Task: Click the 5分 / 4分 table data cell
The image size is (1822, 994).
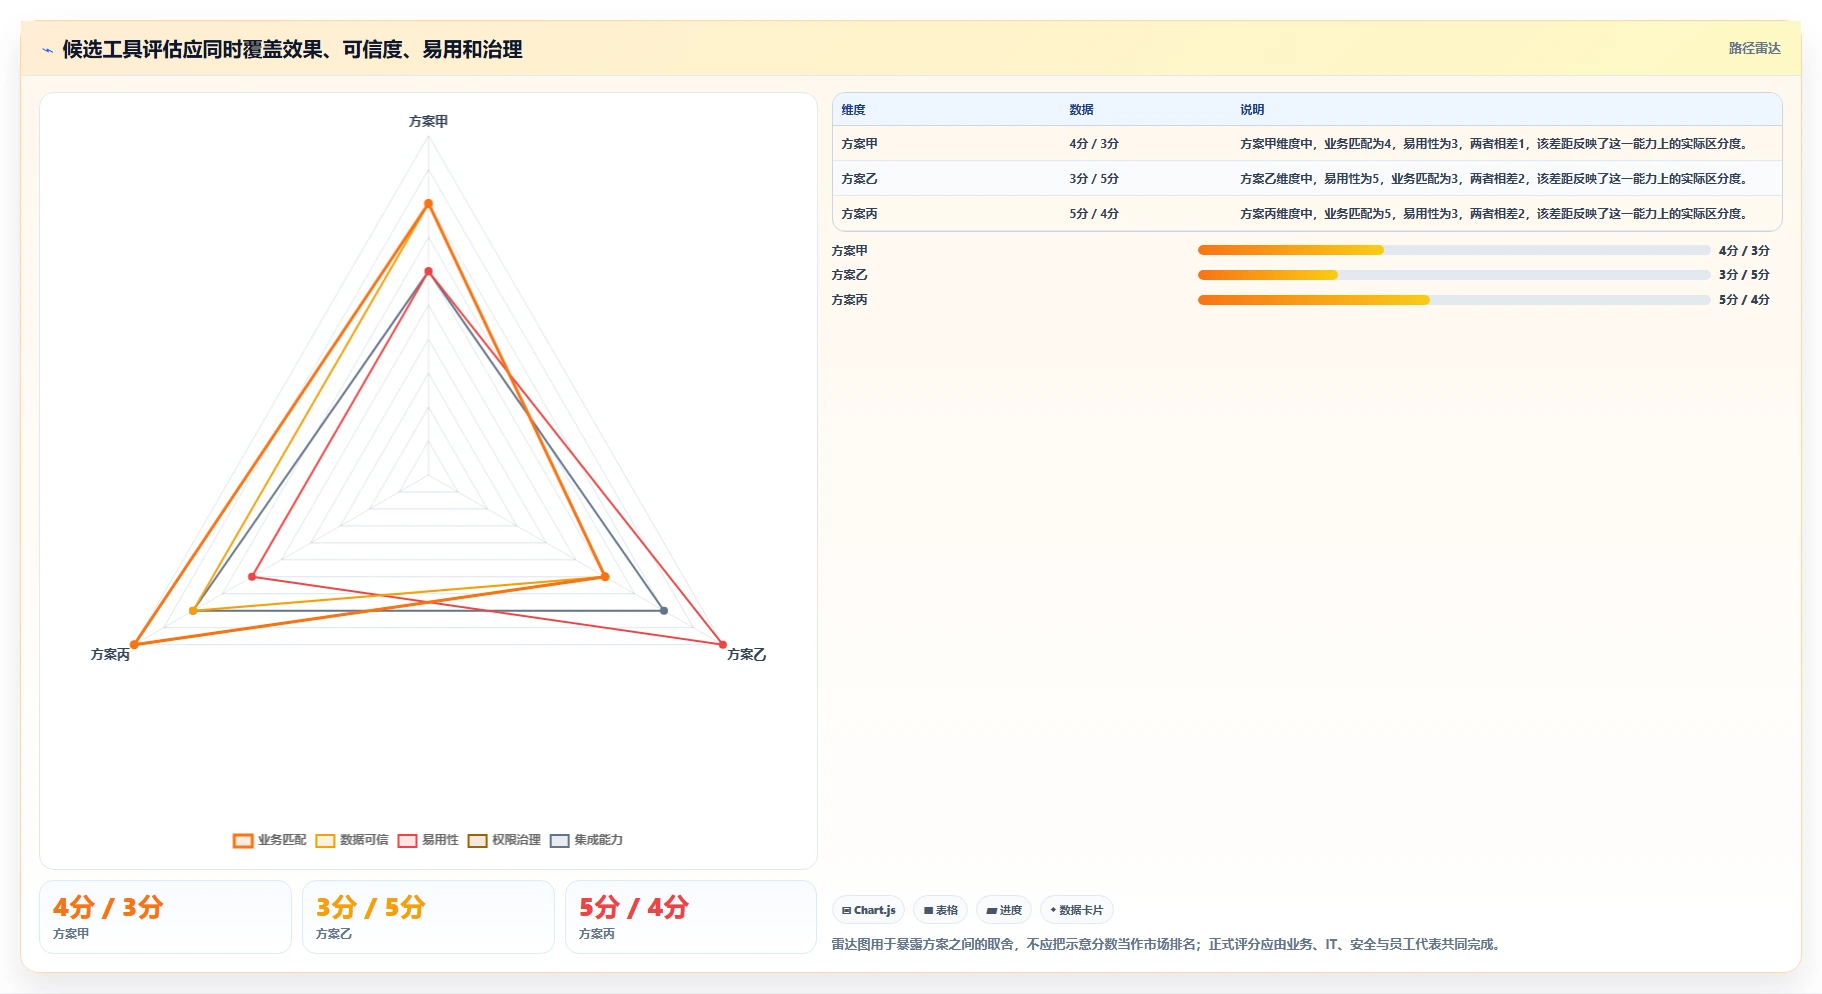Action: pyautogui.click(x=1094, y=214)
